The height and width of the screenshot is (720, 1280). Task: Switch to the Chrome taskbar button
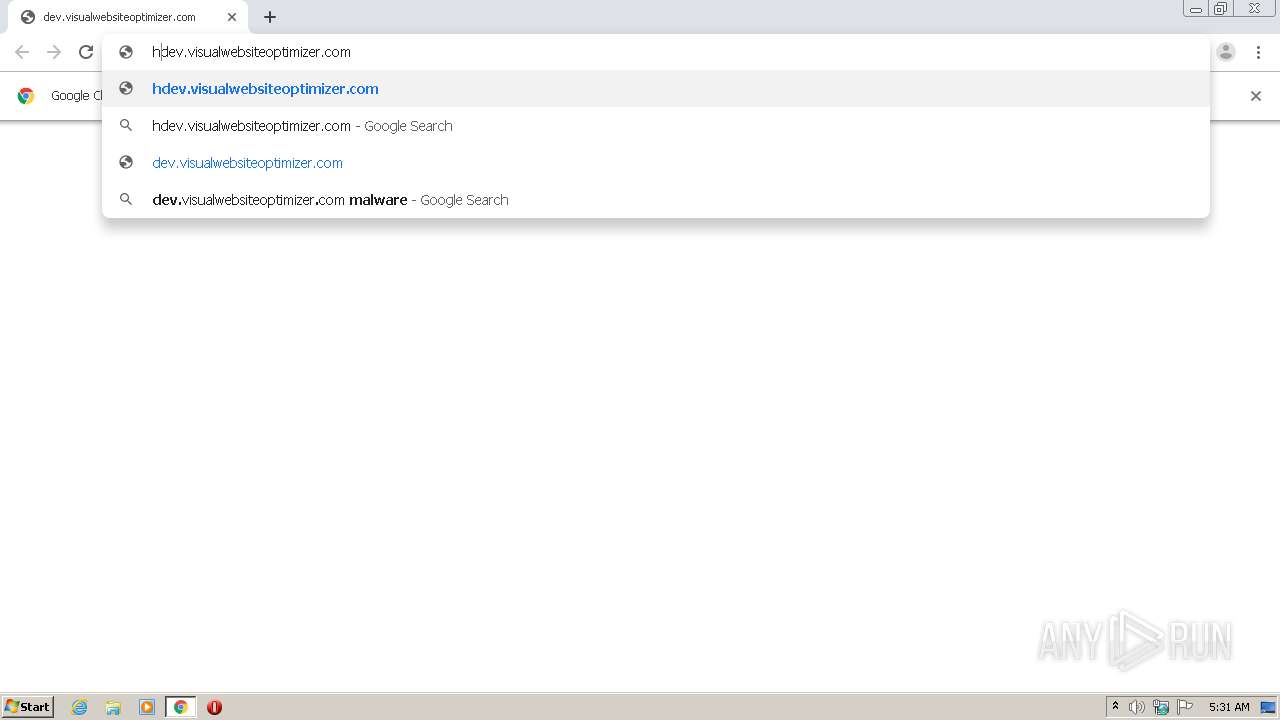coord(181,707)
